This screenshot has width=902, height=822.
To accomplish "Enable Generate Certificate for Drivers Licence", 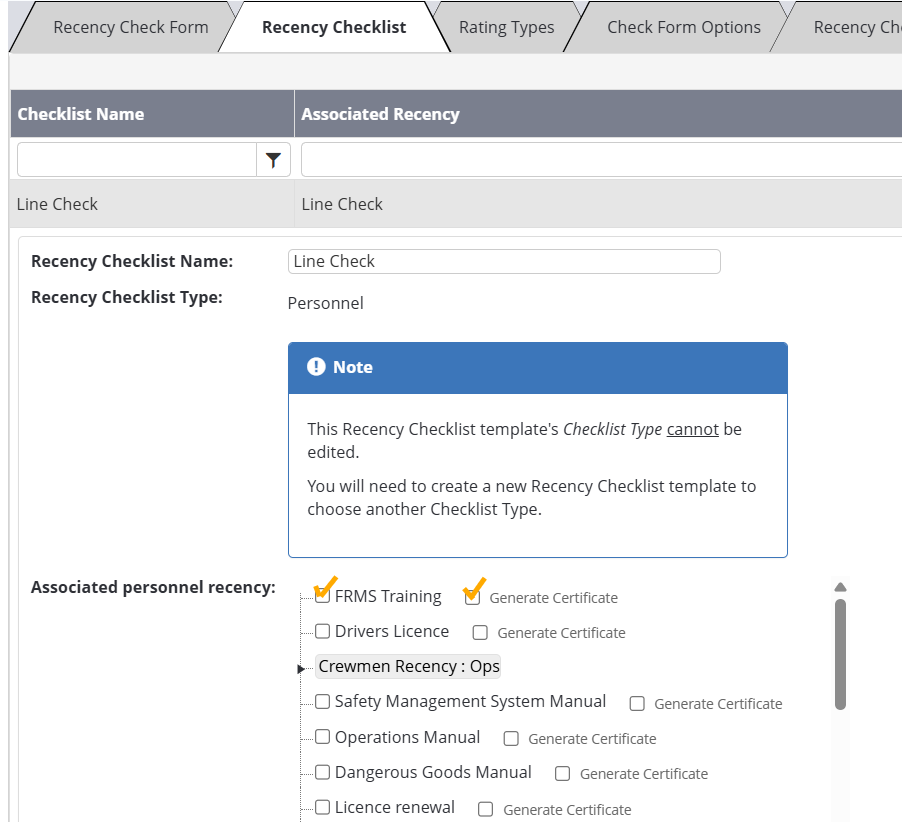I will coord(481,633).
